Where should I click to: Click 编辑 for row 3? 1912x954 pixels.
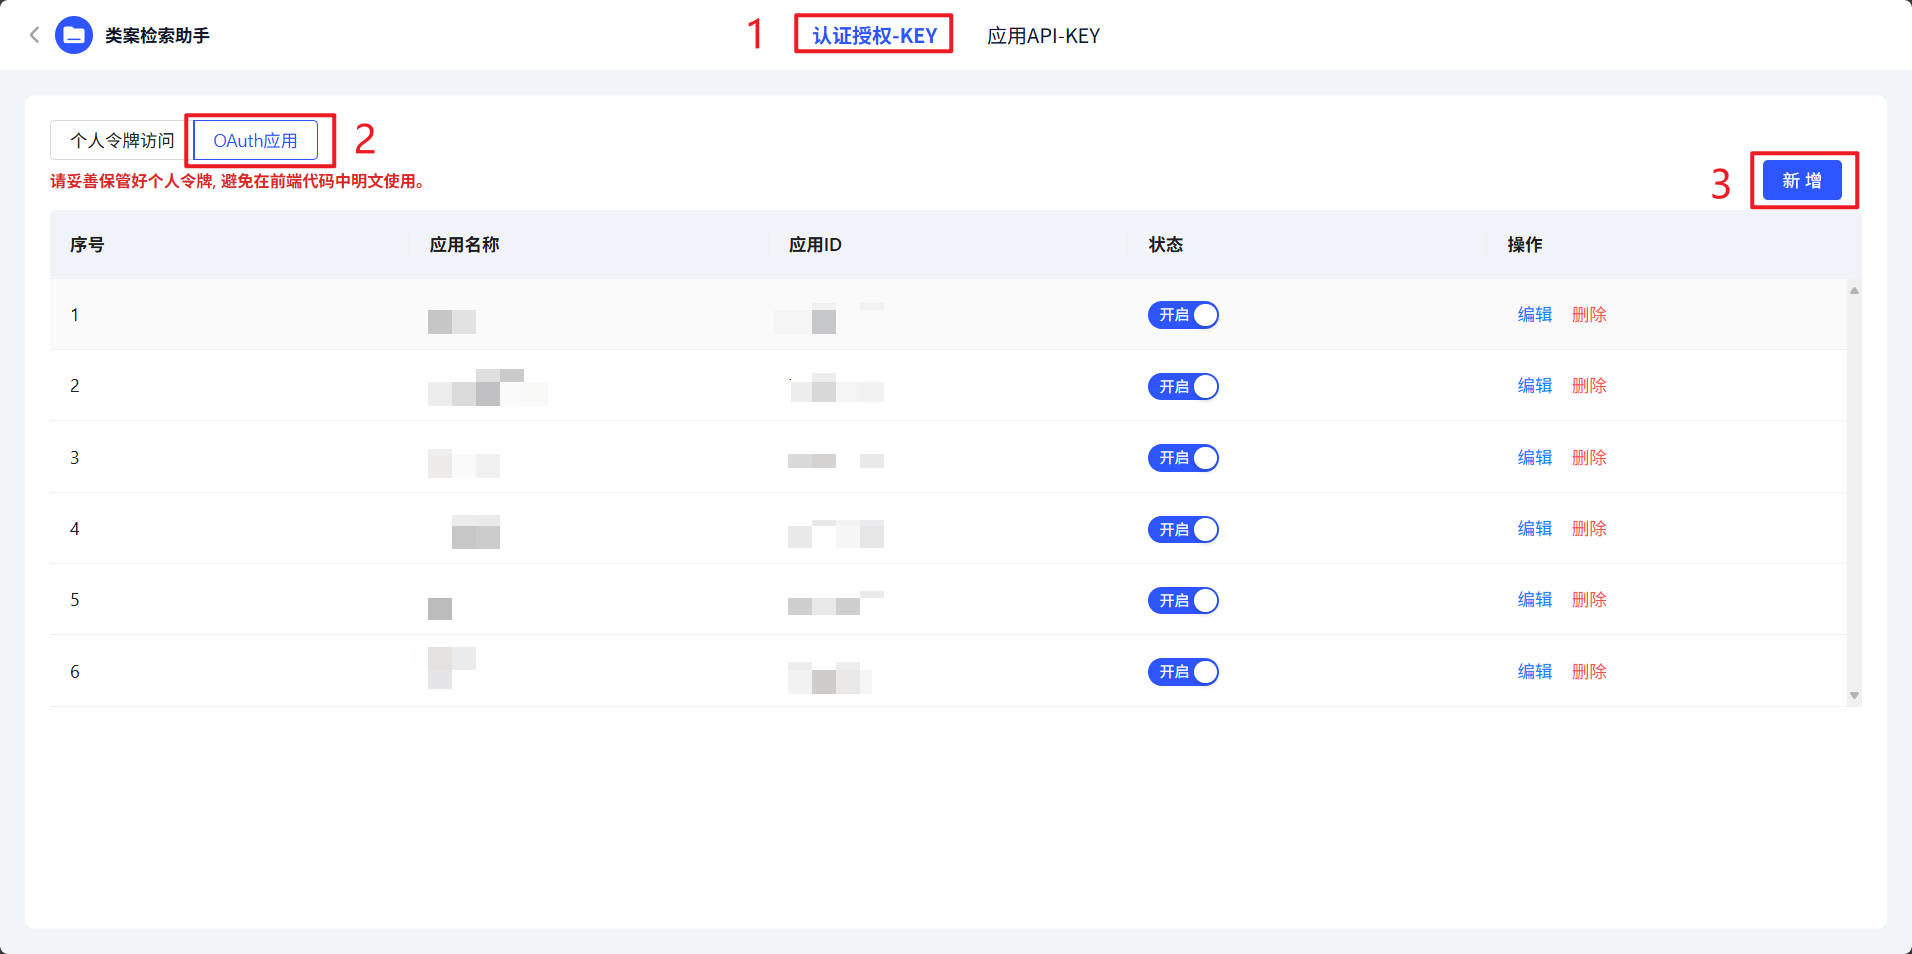1534,457
